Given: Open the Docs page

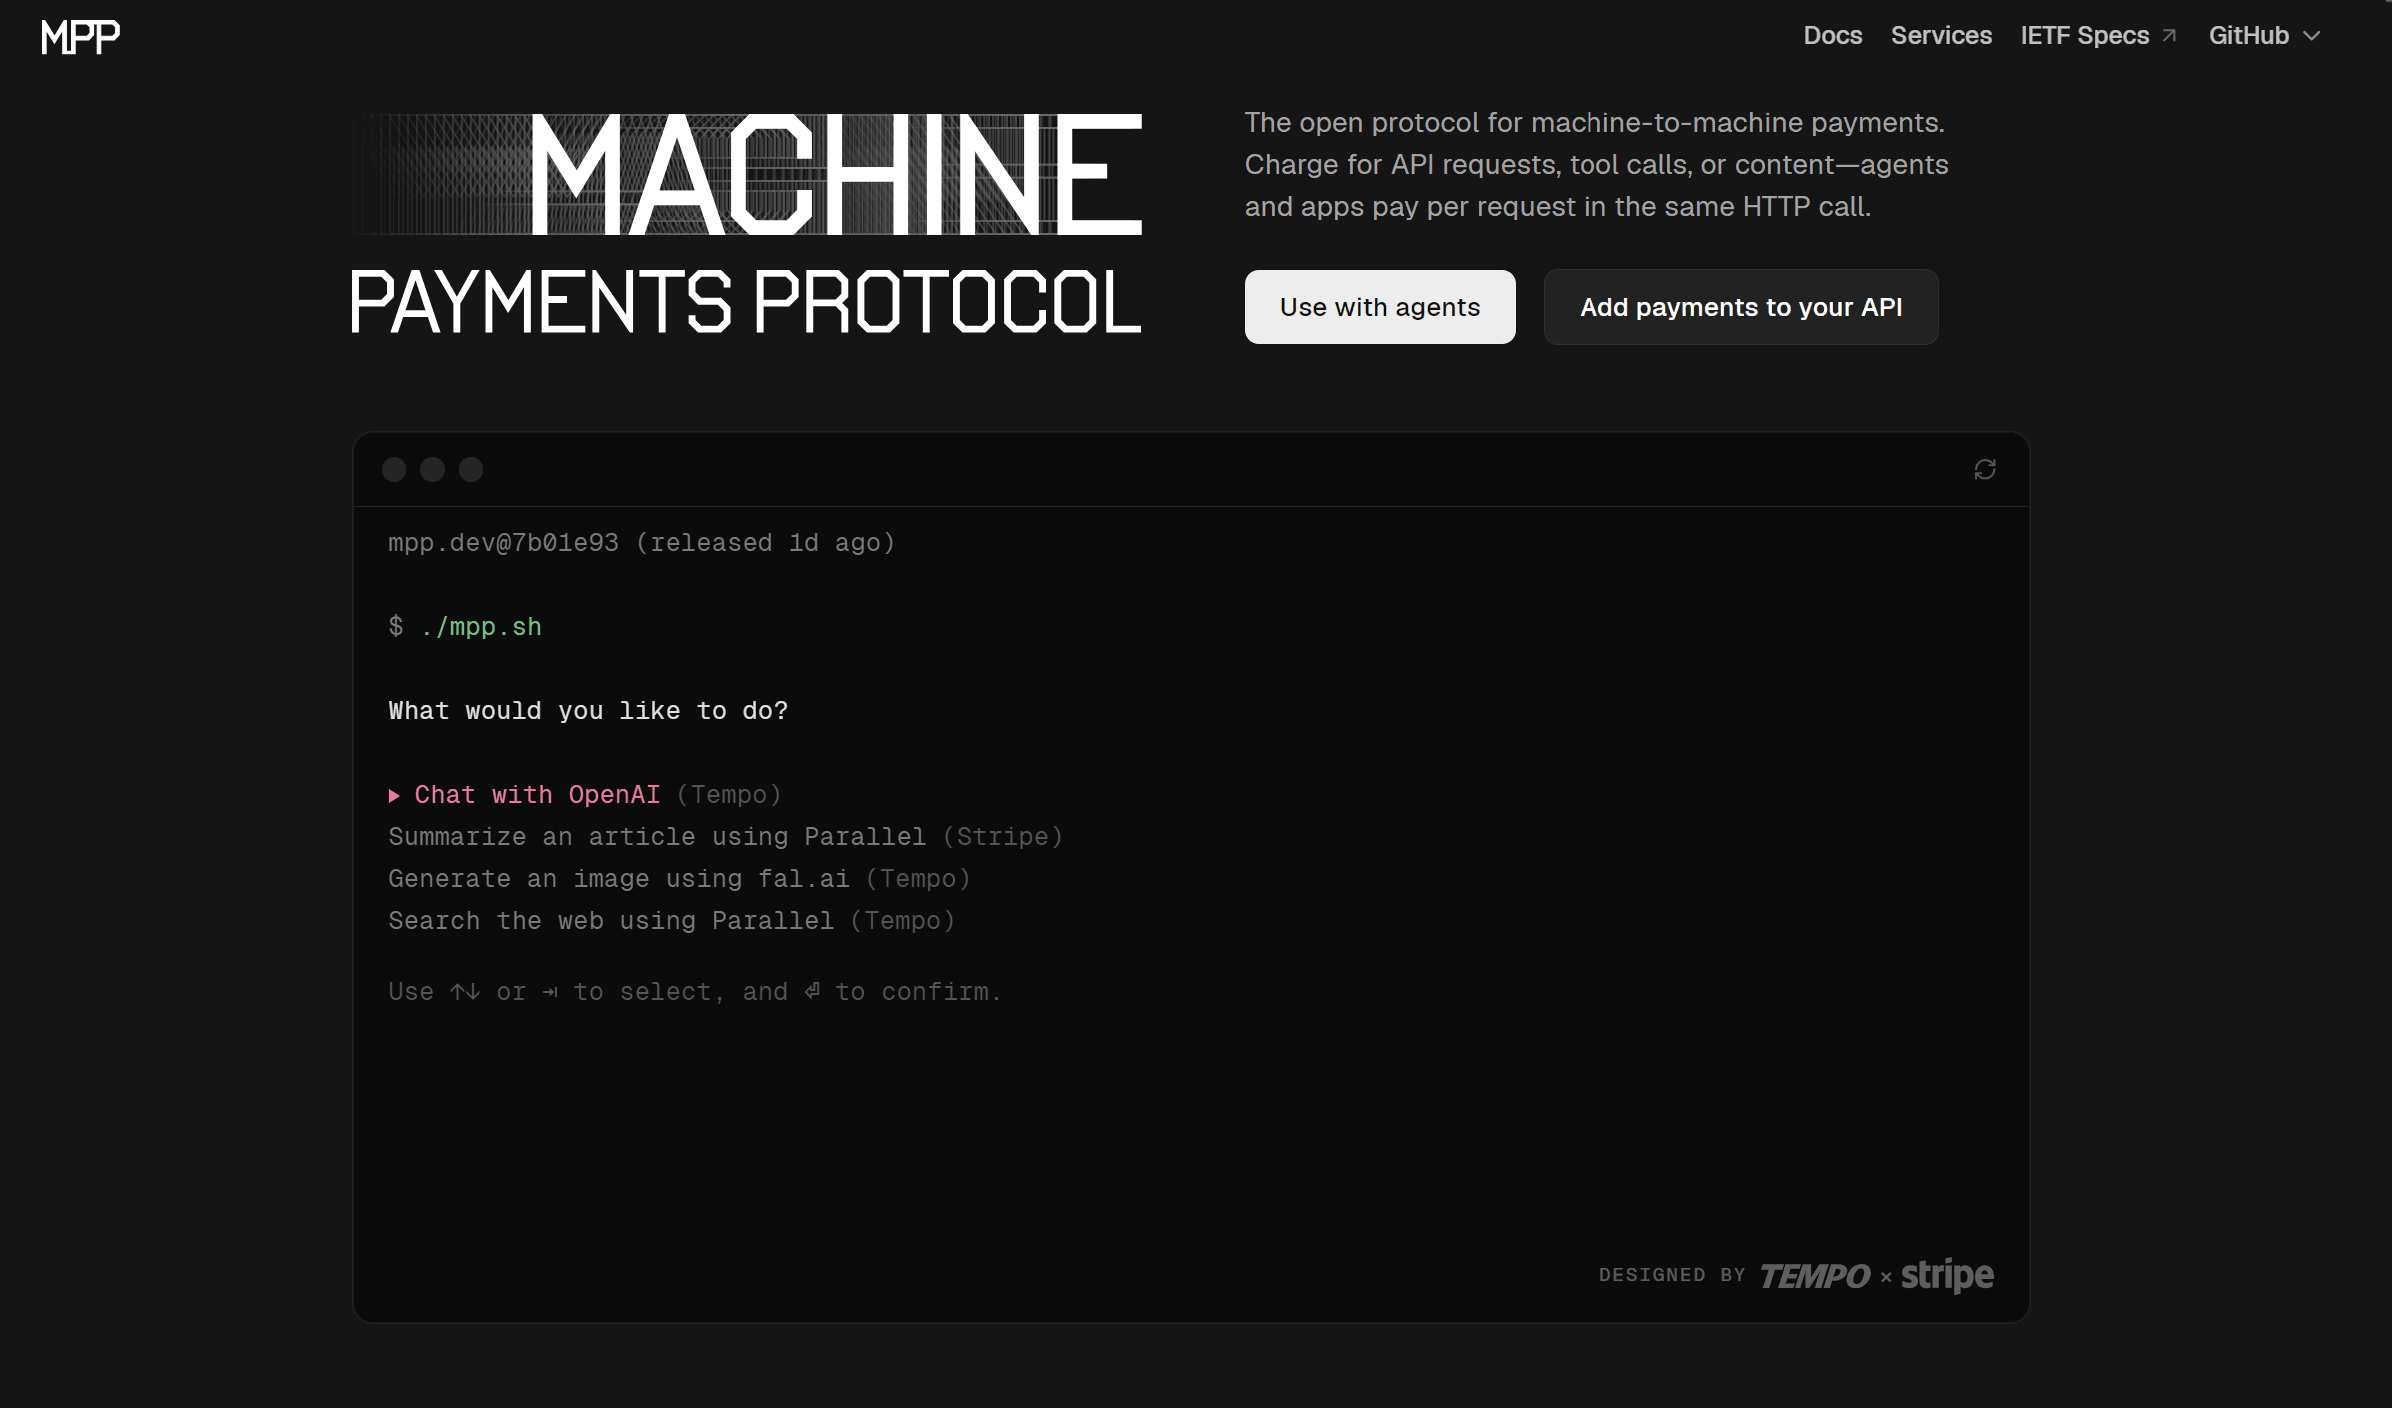Looking at the screenshot, I should click(1832, 35).
